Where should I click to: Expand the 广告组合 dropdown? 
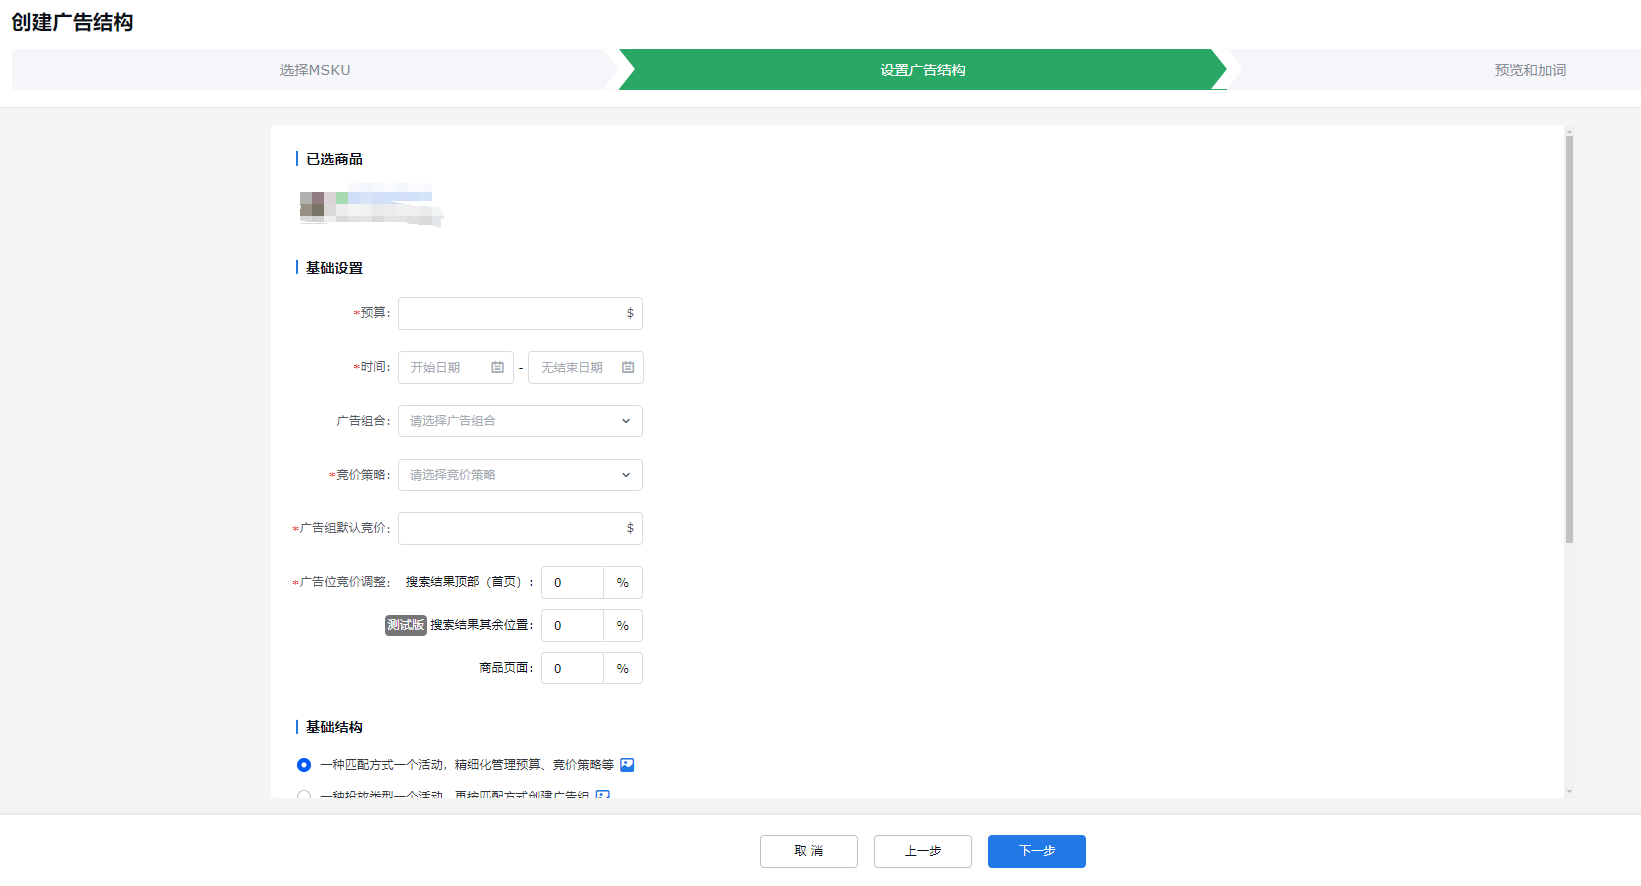[x=520, y=421]
